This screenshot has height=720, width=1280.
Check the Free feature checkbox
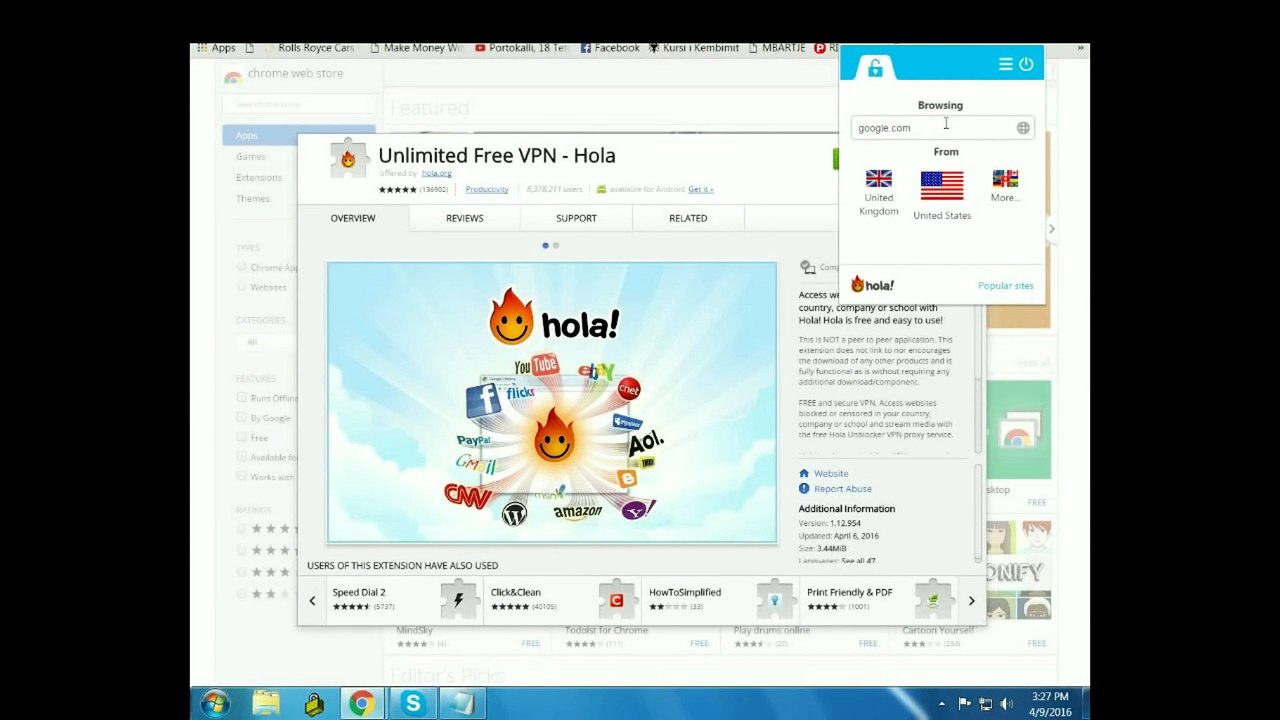[241, 438]
